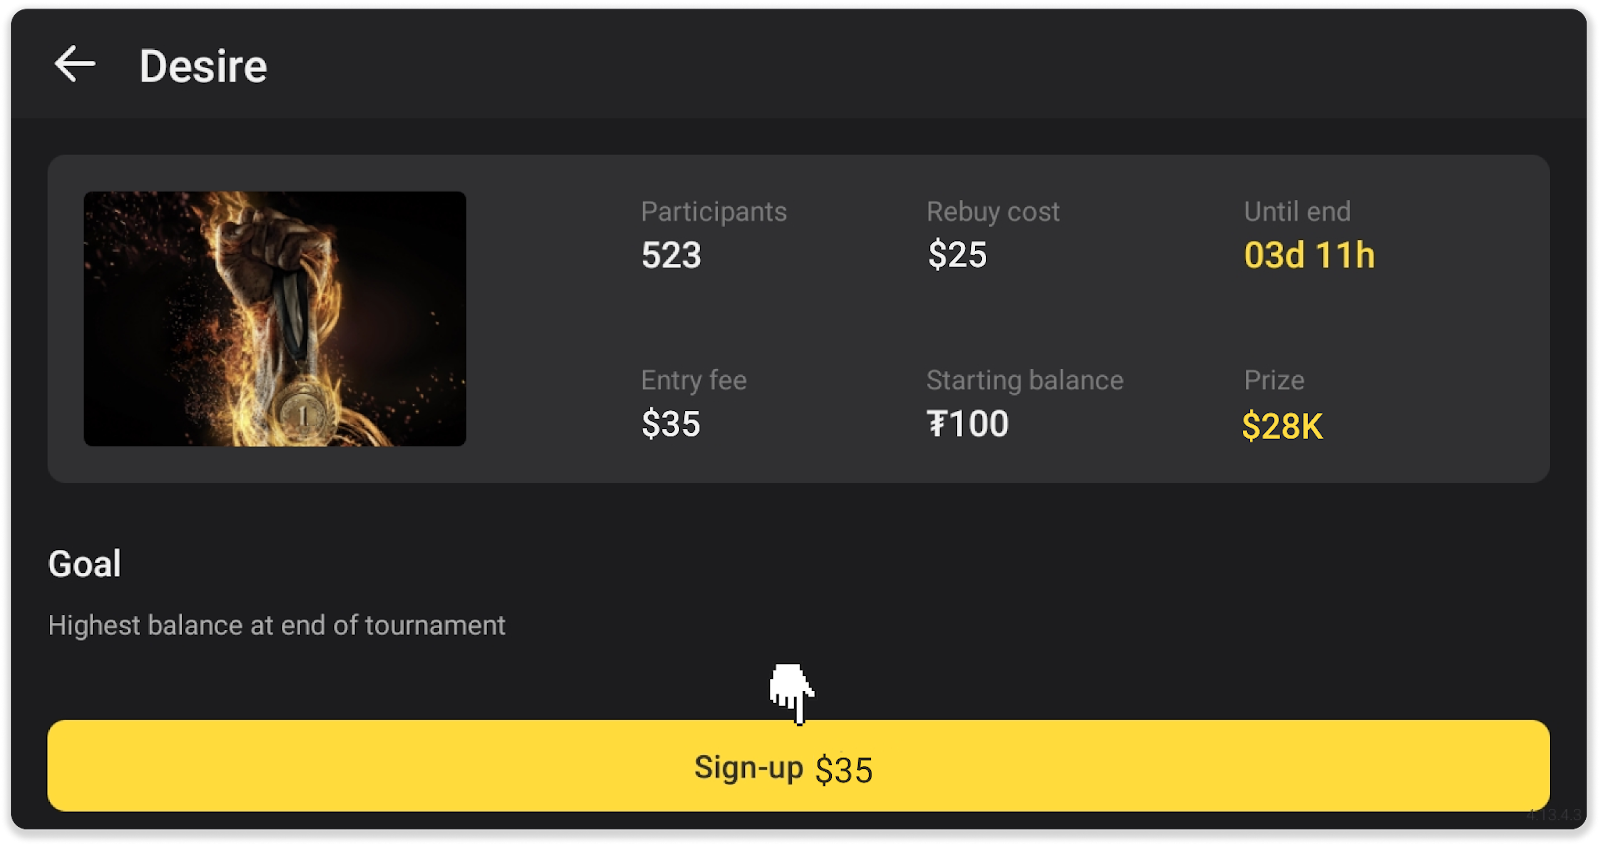Click the Until end label
This screenshot has height=845, width=1600.
1296,212
